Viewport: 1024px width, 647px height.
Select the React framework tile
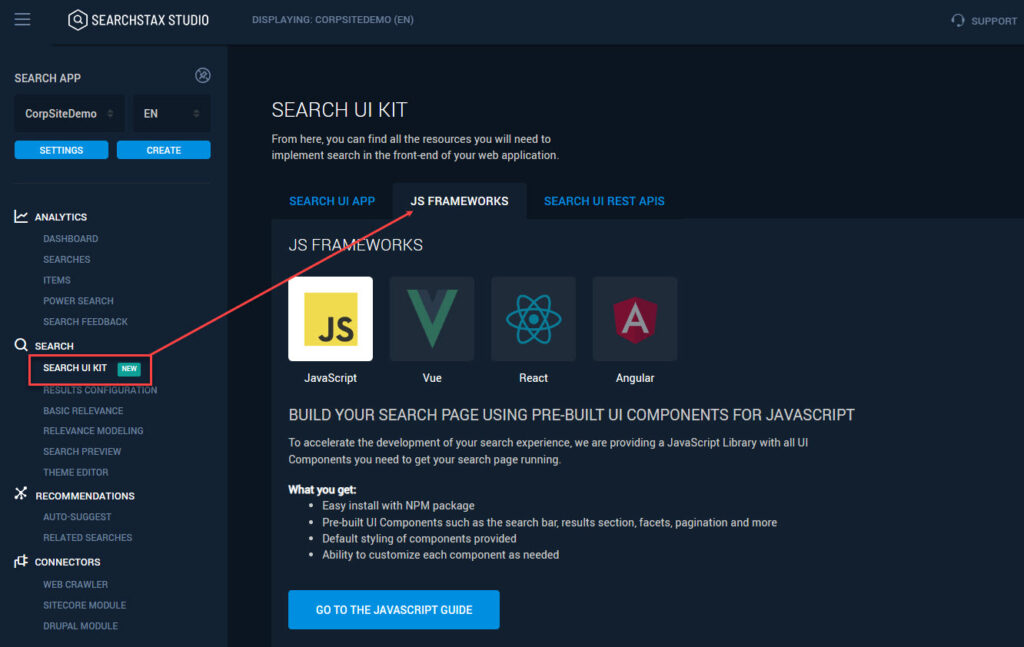[x=534, y=319]
